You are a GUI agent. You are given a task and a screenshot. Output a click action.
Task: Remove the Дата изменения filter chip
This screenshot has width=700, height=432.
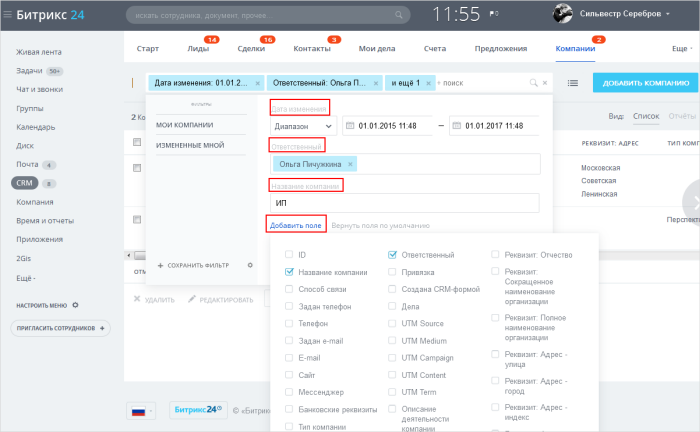[258, 83]
